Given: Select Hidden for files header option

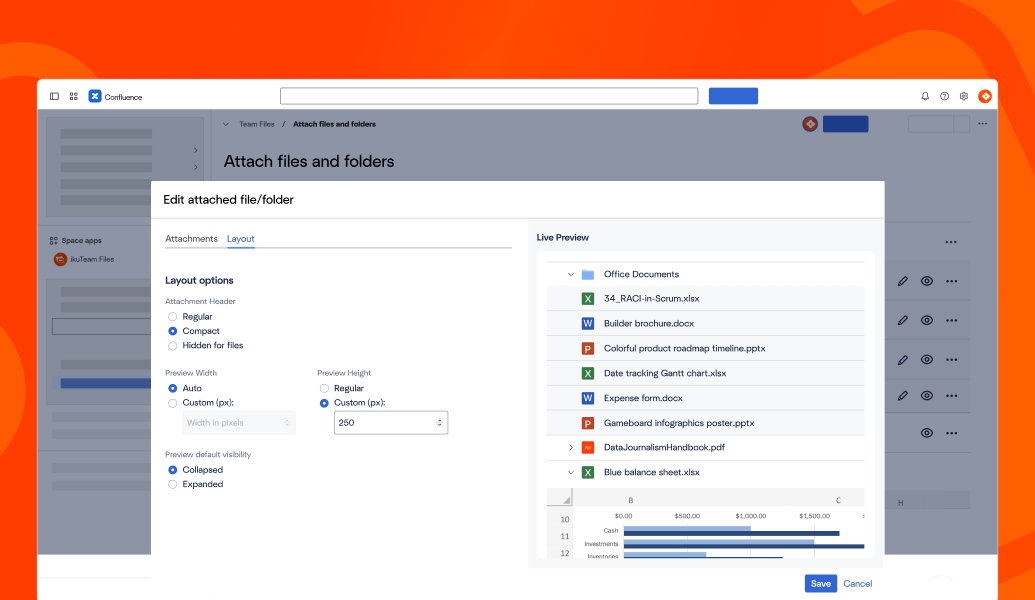Looking at the screenshot, I should (173, 345).
